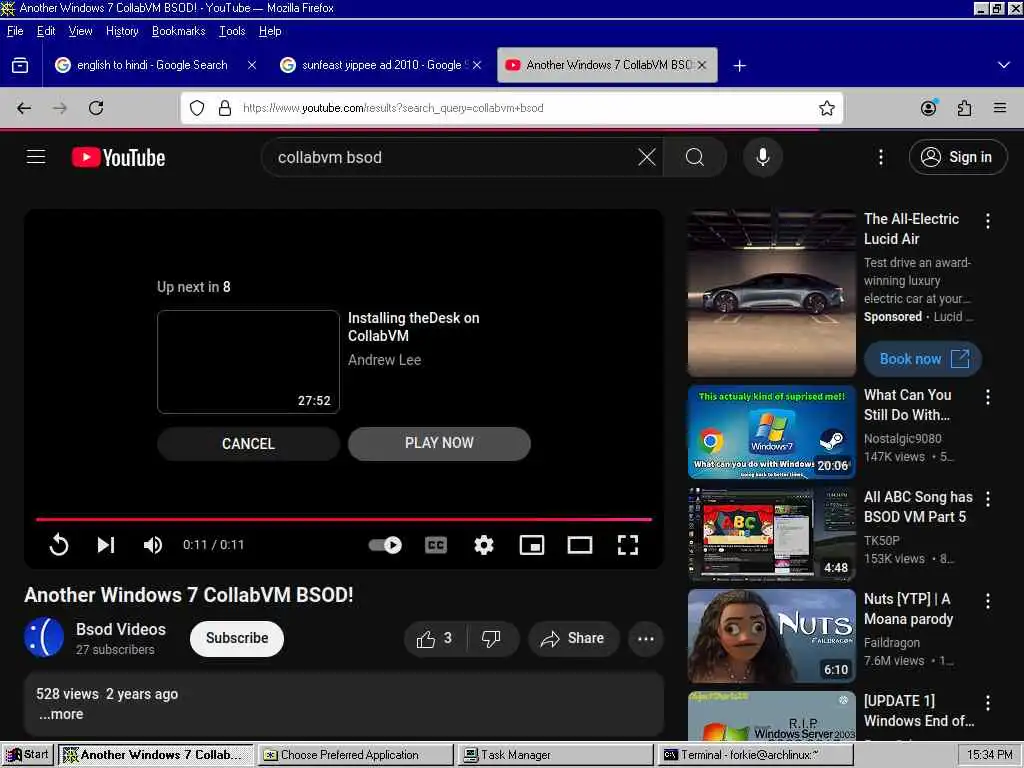Go back one page
Image resolution: width=1024 pixels, height=768 pixels.
(24, 108)
